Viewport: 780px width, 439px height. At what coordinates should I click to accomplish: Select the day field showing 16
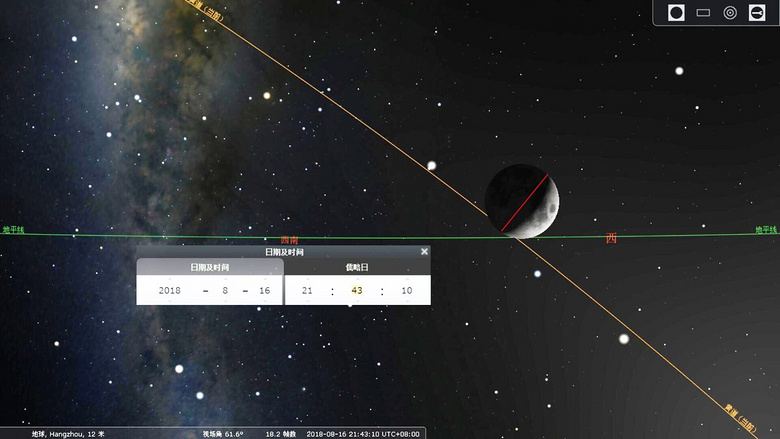(265, 290)
